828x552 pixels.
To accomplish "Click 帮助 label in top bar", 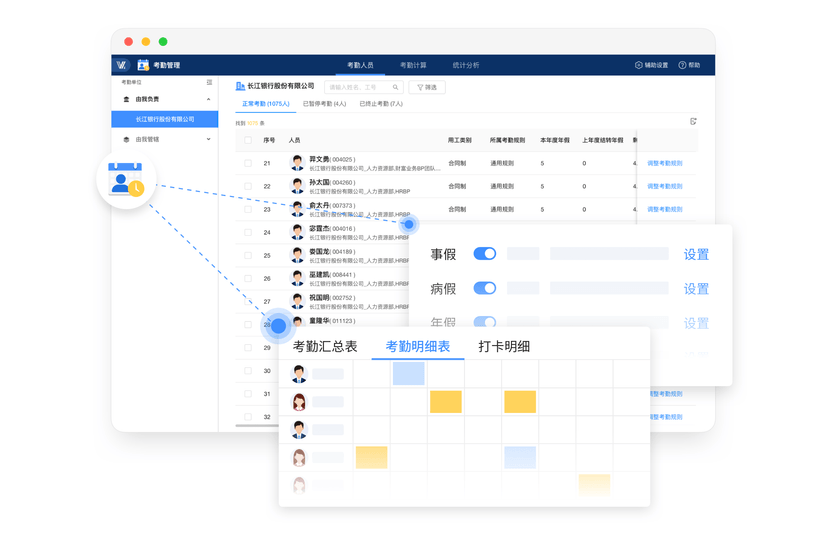I will coord(694,65).
